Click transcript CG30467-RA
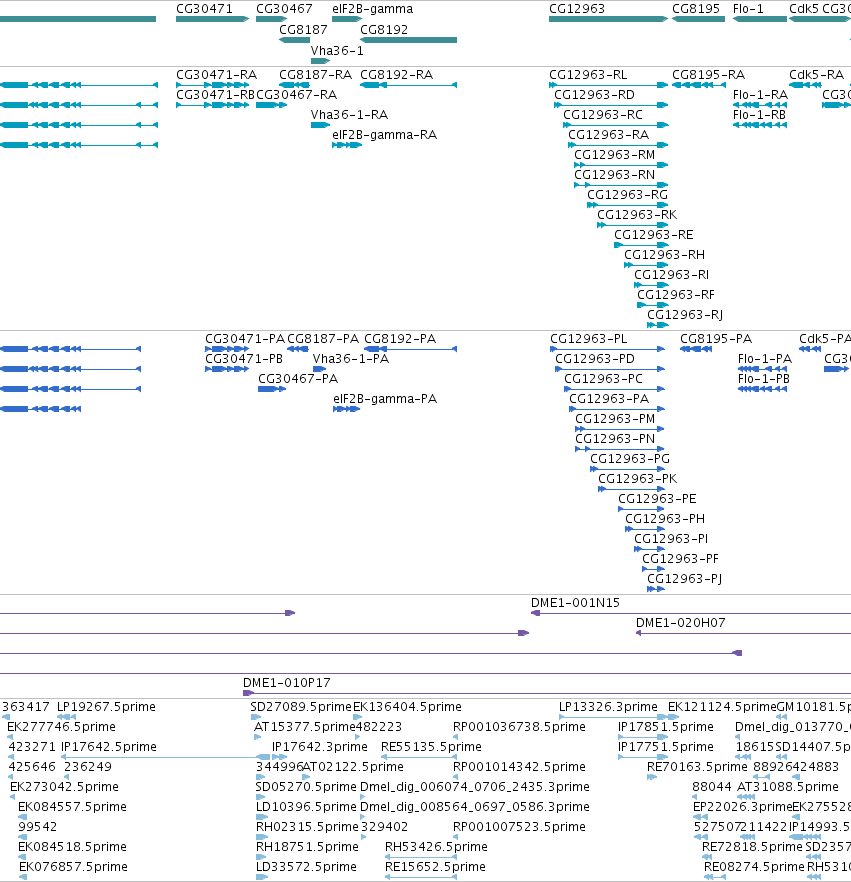This screenshot has width=851, height=882. pos(296,94)
